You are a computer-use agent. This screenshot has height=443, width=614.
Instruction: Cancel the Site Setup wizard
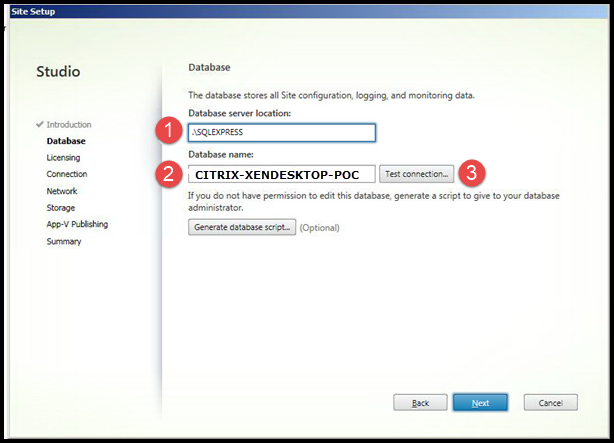point(551,403)
